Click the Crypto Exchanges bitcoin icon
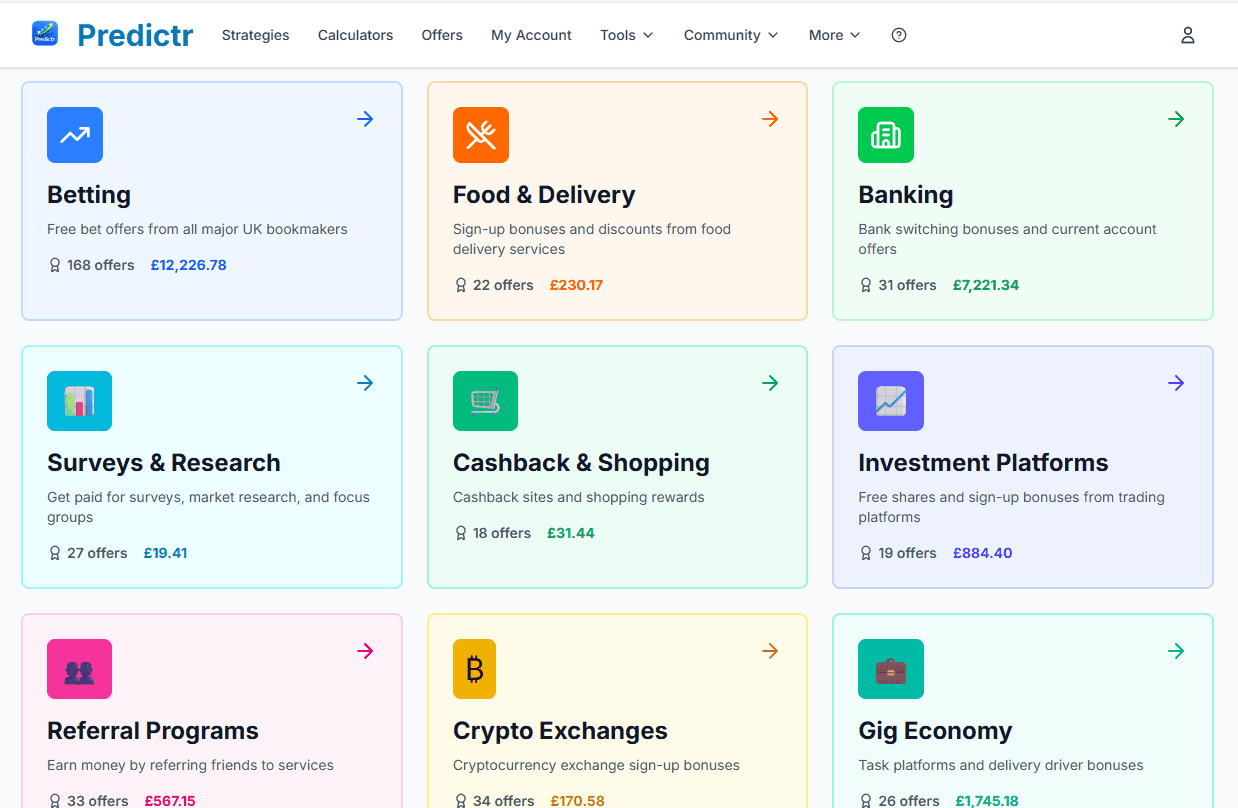 pos(474,669)
